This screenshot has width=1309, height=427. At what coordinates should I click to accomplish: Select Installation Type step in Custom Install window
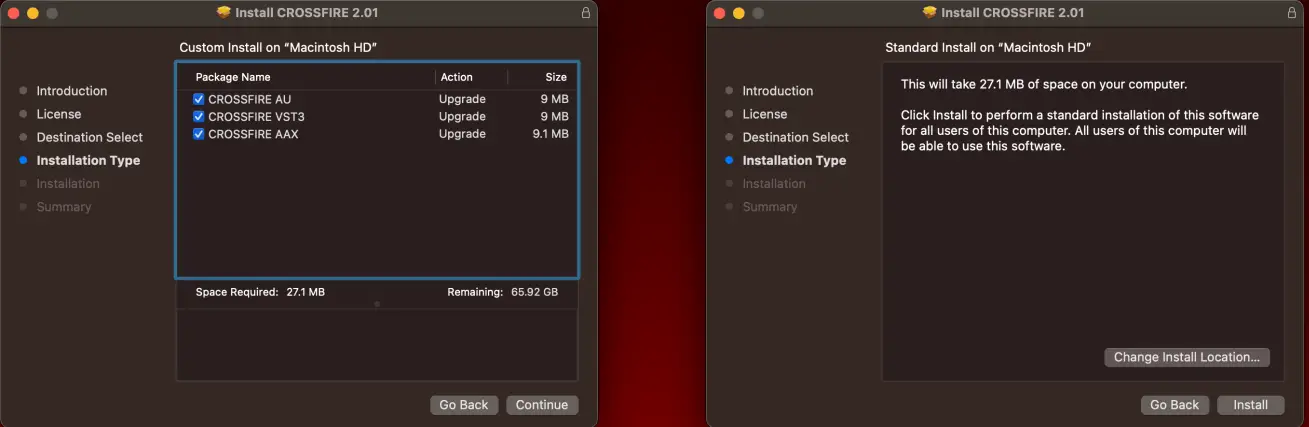coord(88,160)
